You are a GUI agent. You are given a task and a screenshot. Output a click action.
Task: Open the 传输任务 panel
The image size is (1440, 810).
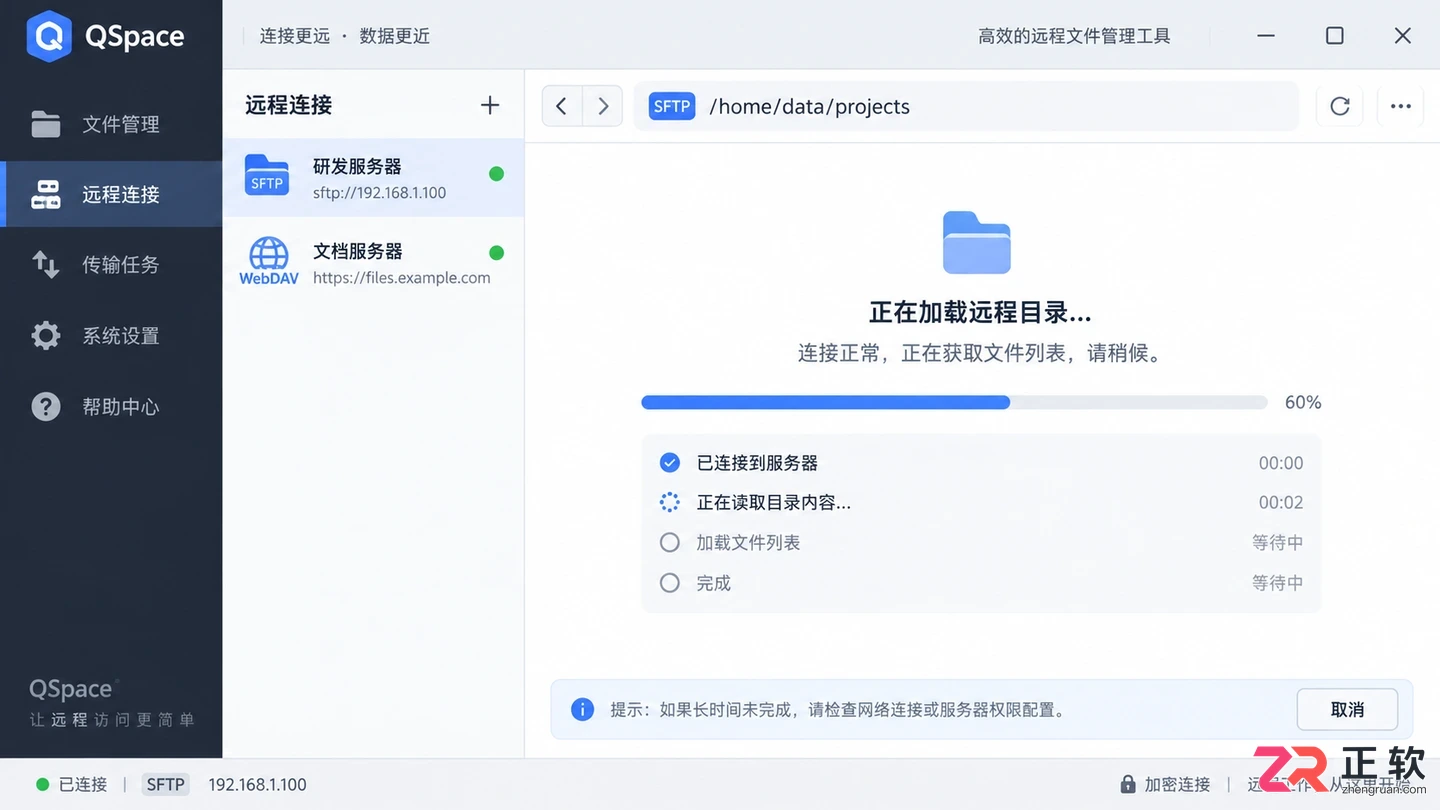(x=111, y=264)
